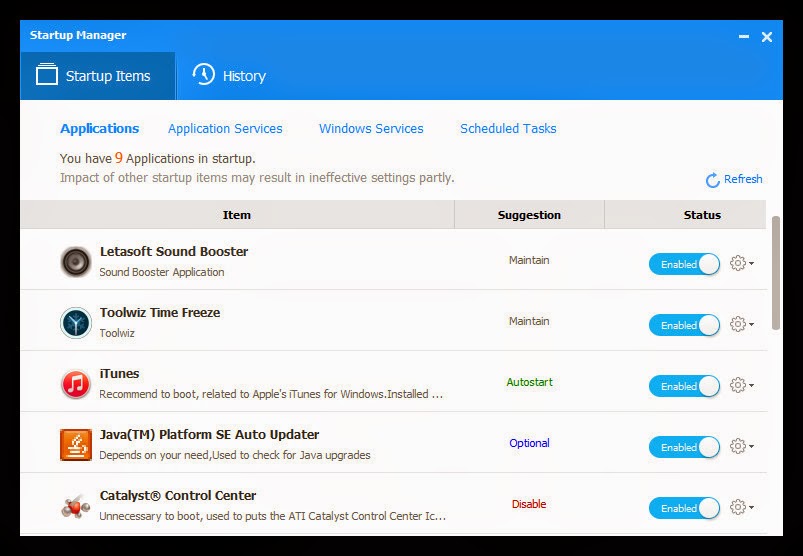Click the Letasoft Sound Booster speaker icon
The height and width of the screenshot is (556, 803).
pos(76,262)
